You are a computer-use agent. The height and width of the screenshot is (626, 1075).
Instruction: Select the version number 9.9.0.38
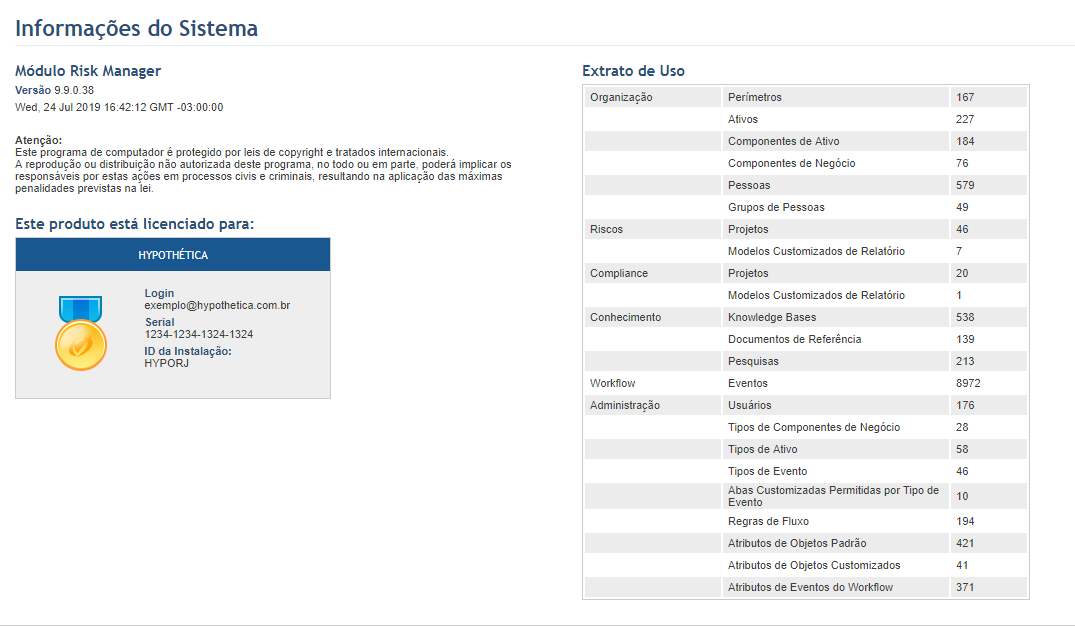(x=74, y=90)
